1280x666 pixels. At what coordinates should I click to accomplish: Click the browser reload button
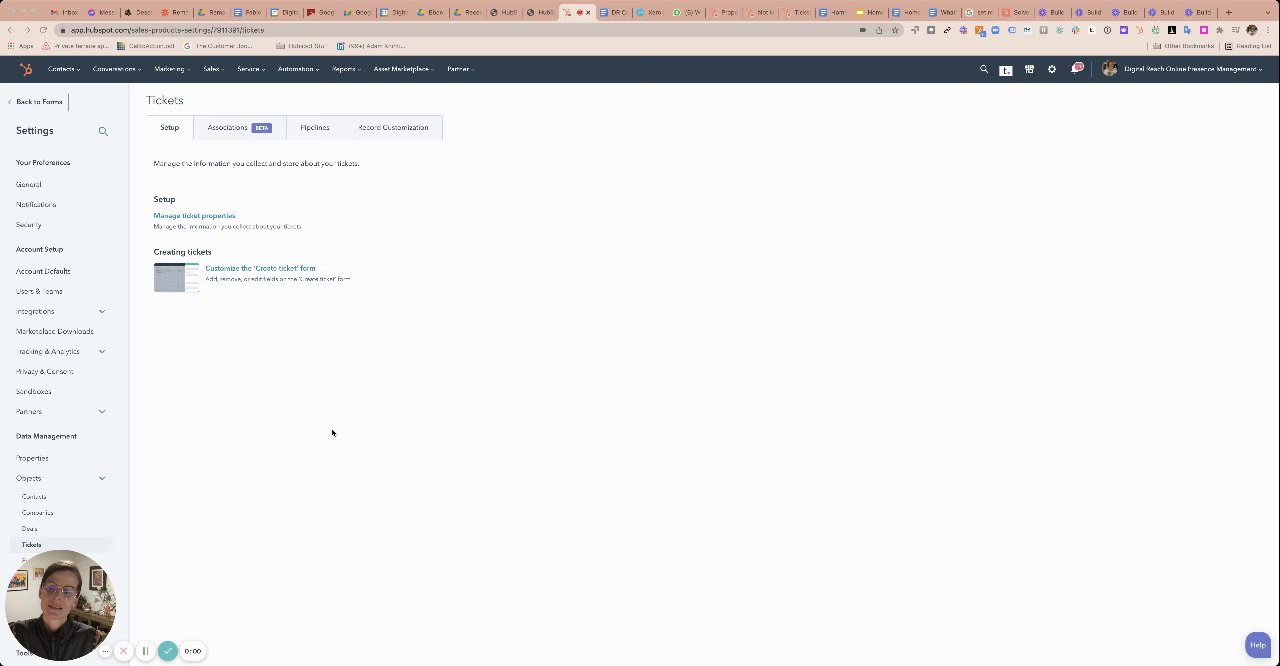point(43,30)
